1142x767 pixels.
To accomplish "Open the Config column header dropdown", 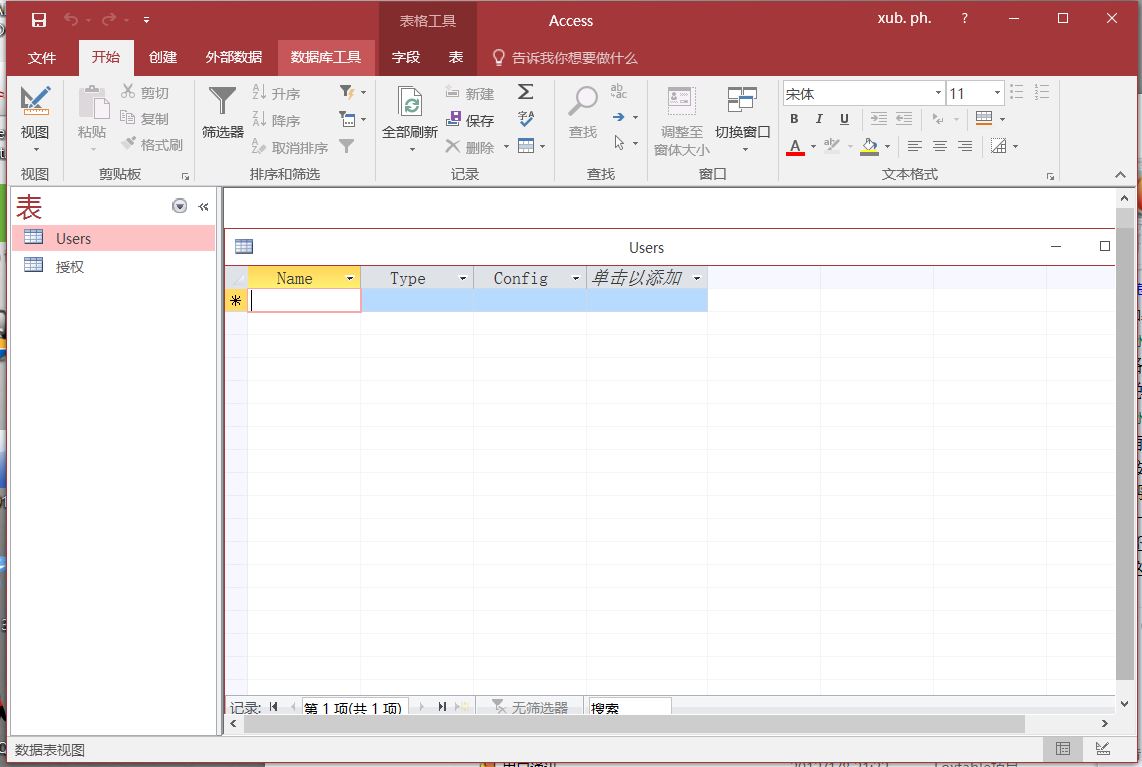I will coord(575,278).
